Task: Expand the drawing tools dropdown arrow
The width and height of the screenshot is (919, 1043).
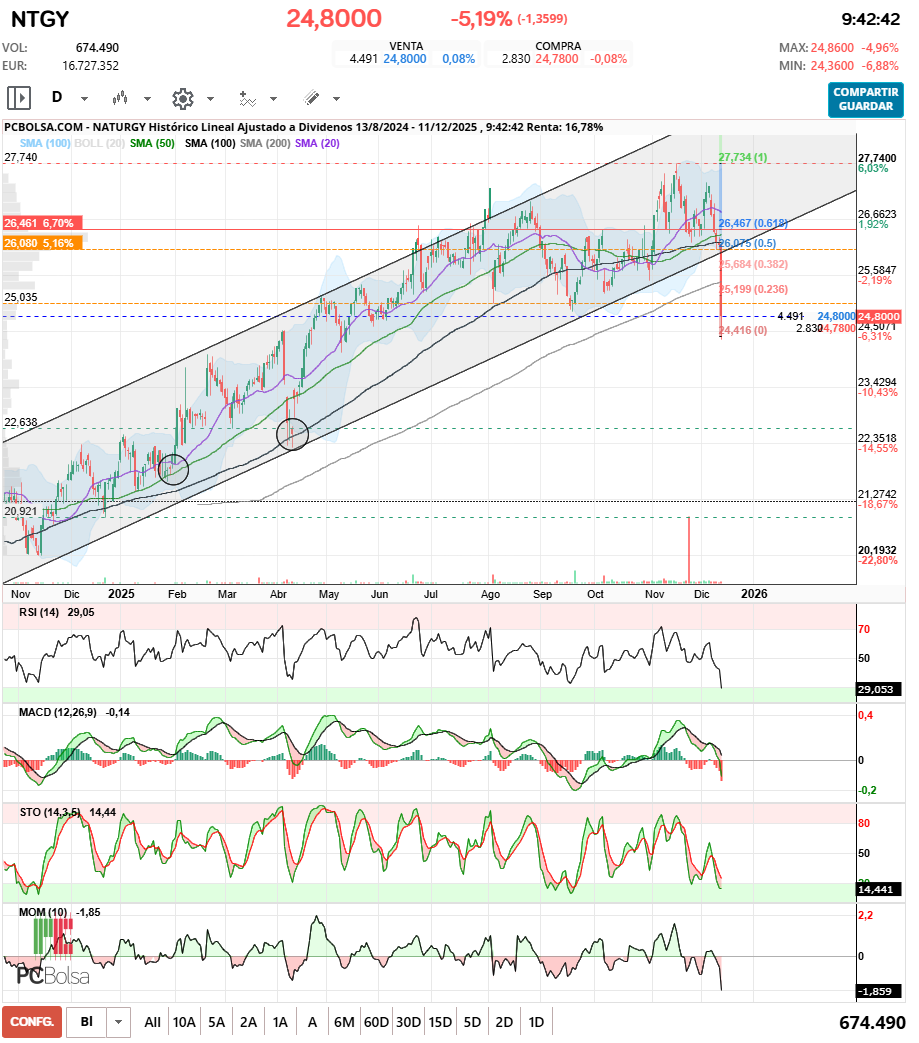Action: pos(337,99)
